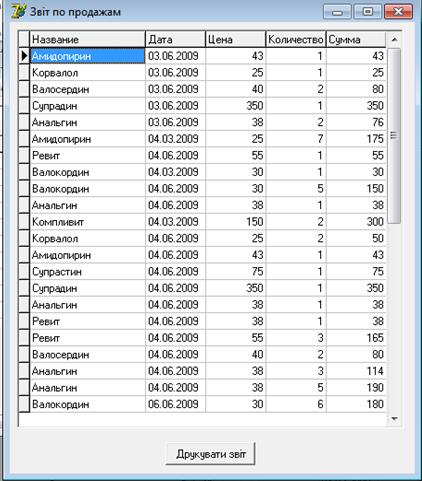Select Корвалол in the 03.06.2009 row
This screenshot has width=422, height=481.
88,72
